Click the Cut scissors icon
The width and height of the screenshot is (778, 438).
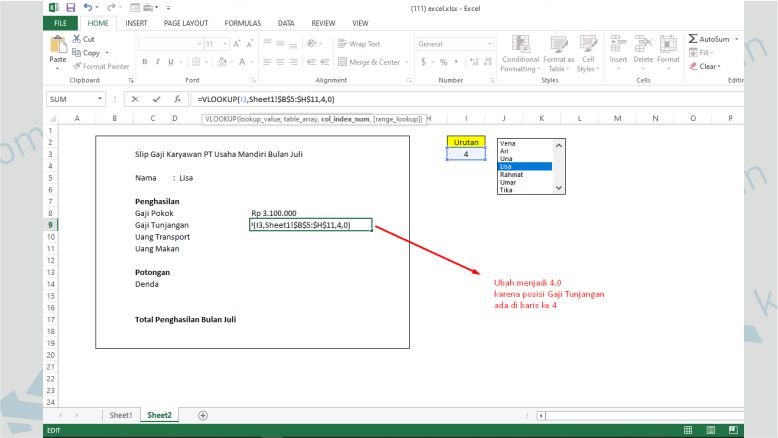[78, 39]
